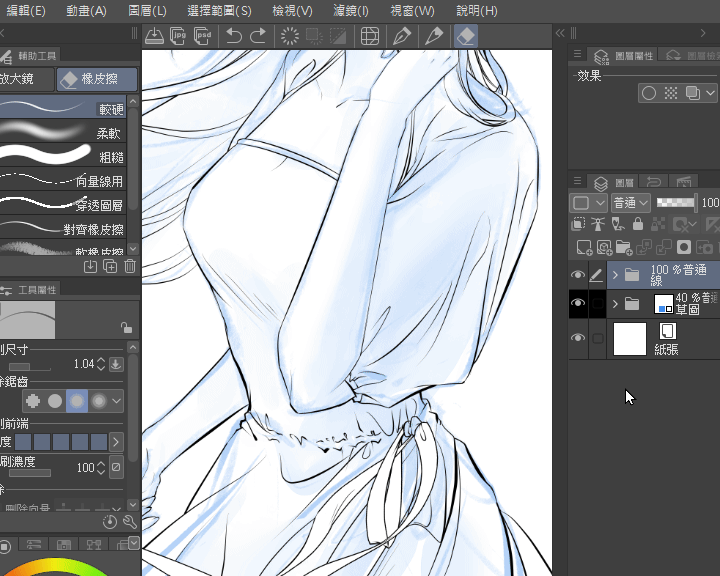Choose the 柔軟 eraser sub tool
The height and width of the screenshot is (576, 720).
click(63, 132)
